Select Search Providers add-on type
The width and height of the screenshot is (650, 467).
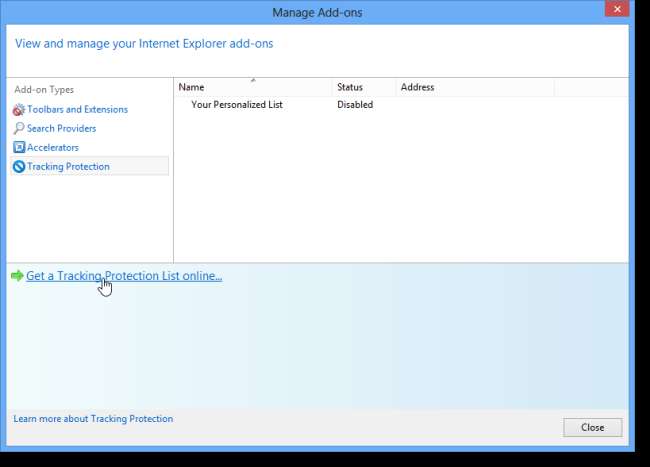(61, 128)
